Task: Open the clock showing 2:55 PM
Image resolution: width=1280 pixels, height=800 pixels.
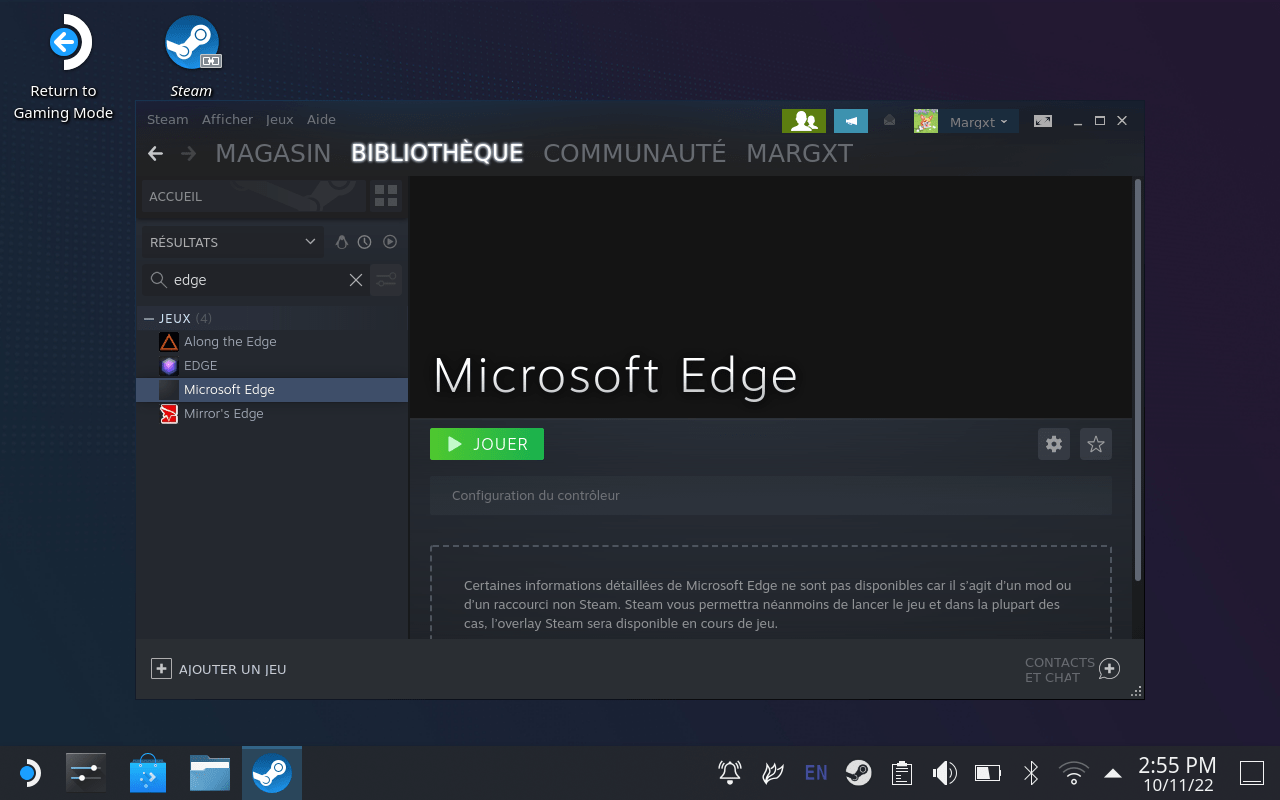Action: coord(1177,774)
